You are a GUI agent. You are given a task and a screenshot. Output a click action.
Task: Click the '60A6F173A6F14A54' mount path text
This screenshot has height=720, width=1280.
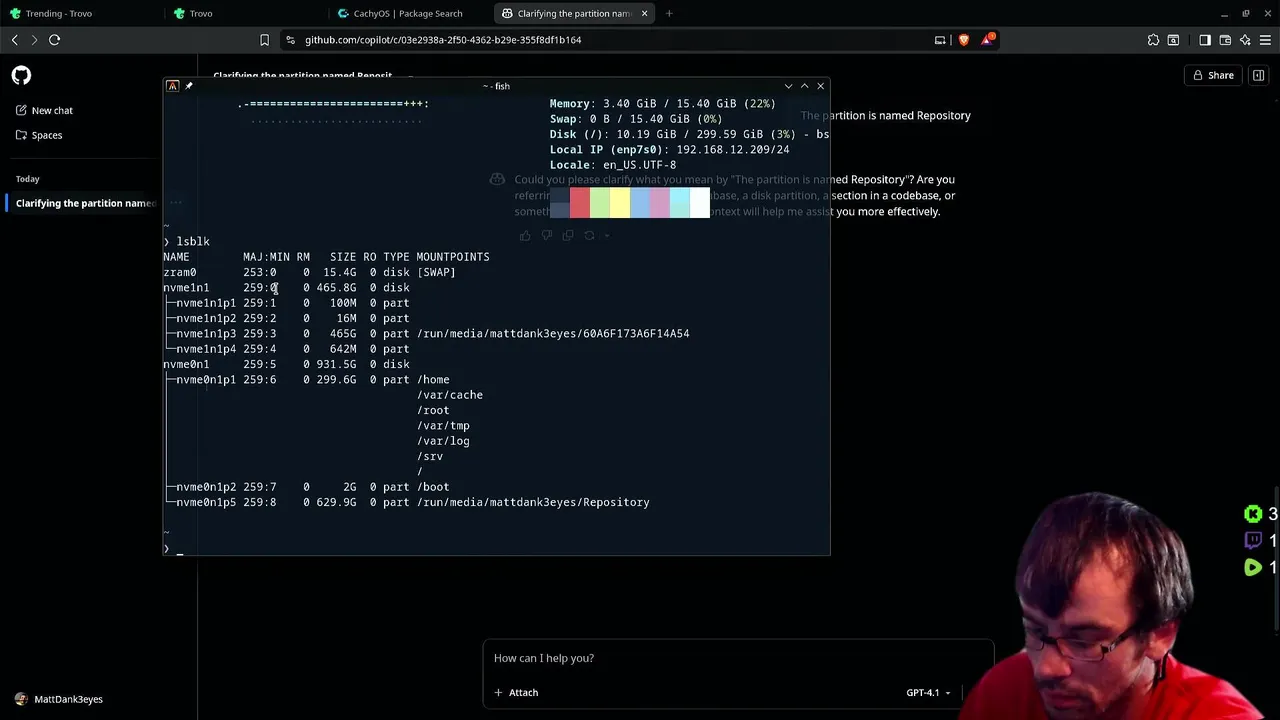636,333
